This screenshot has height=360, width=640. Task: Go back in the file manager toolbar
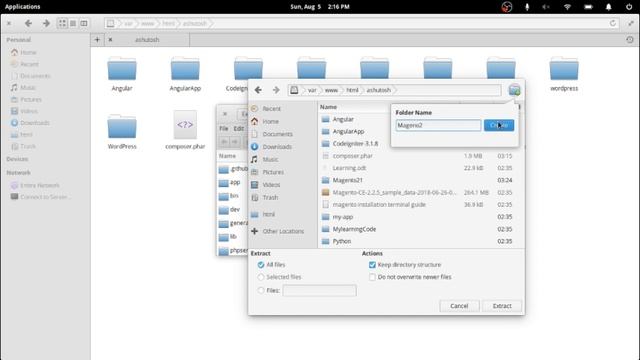click(x=28, y=23)
